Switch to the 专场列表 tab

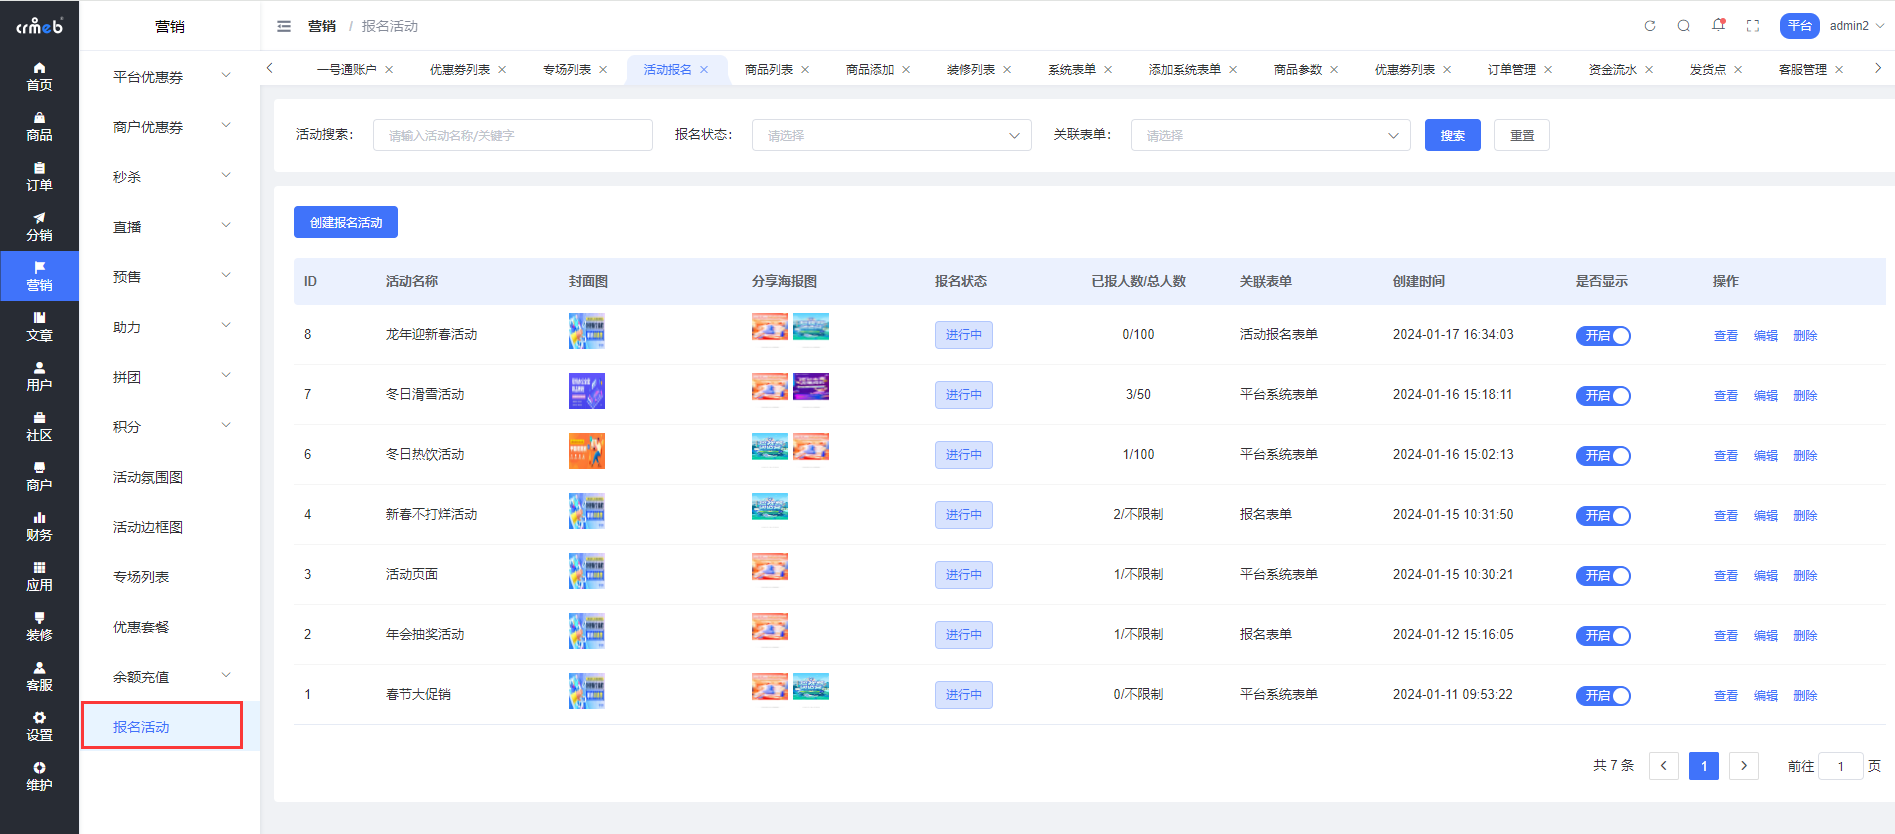[x=567, y=69]
